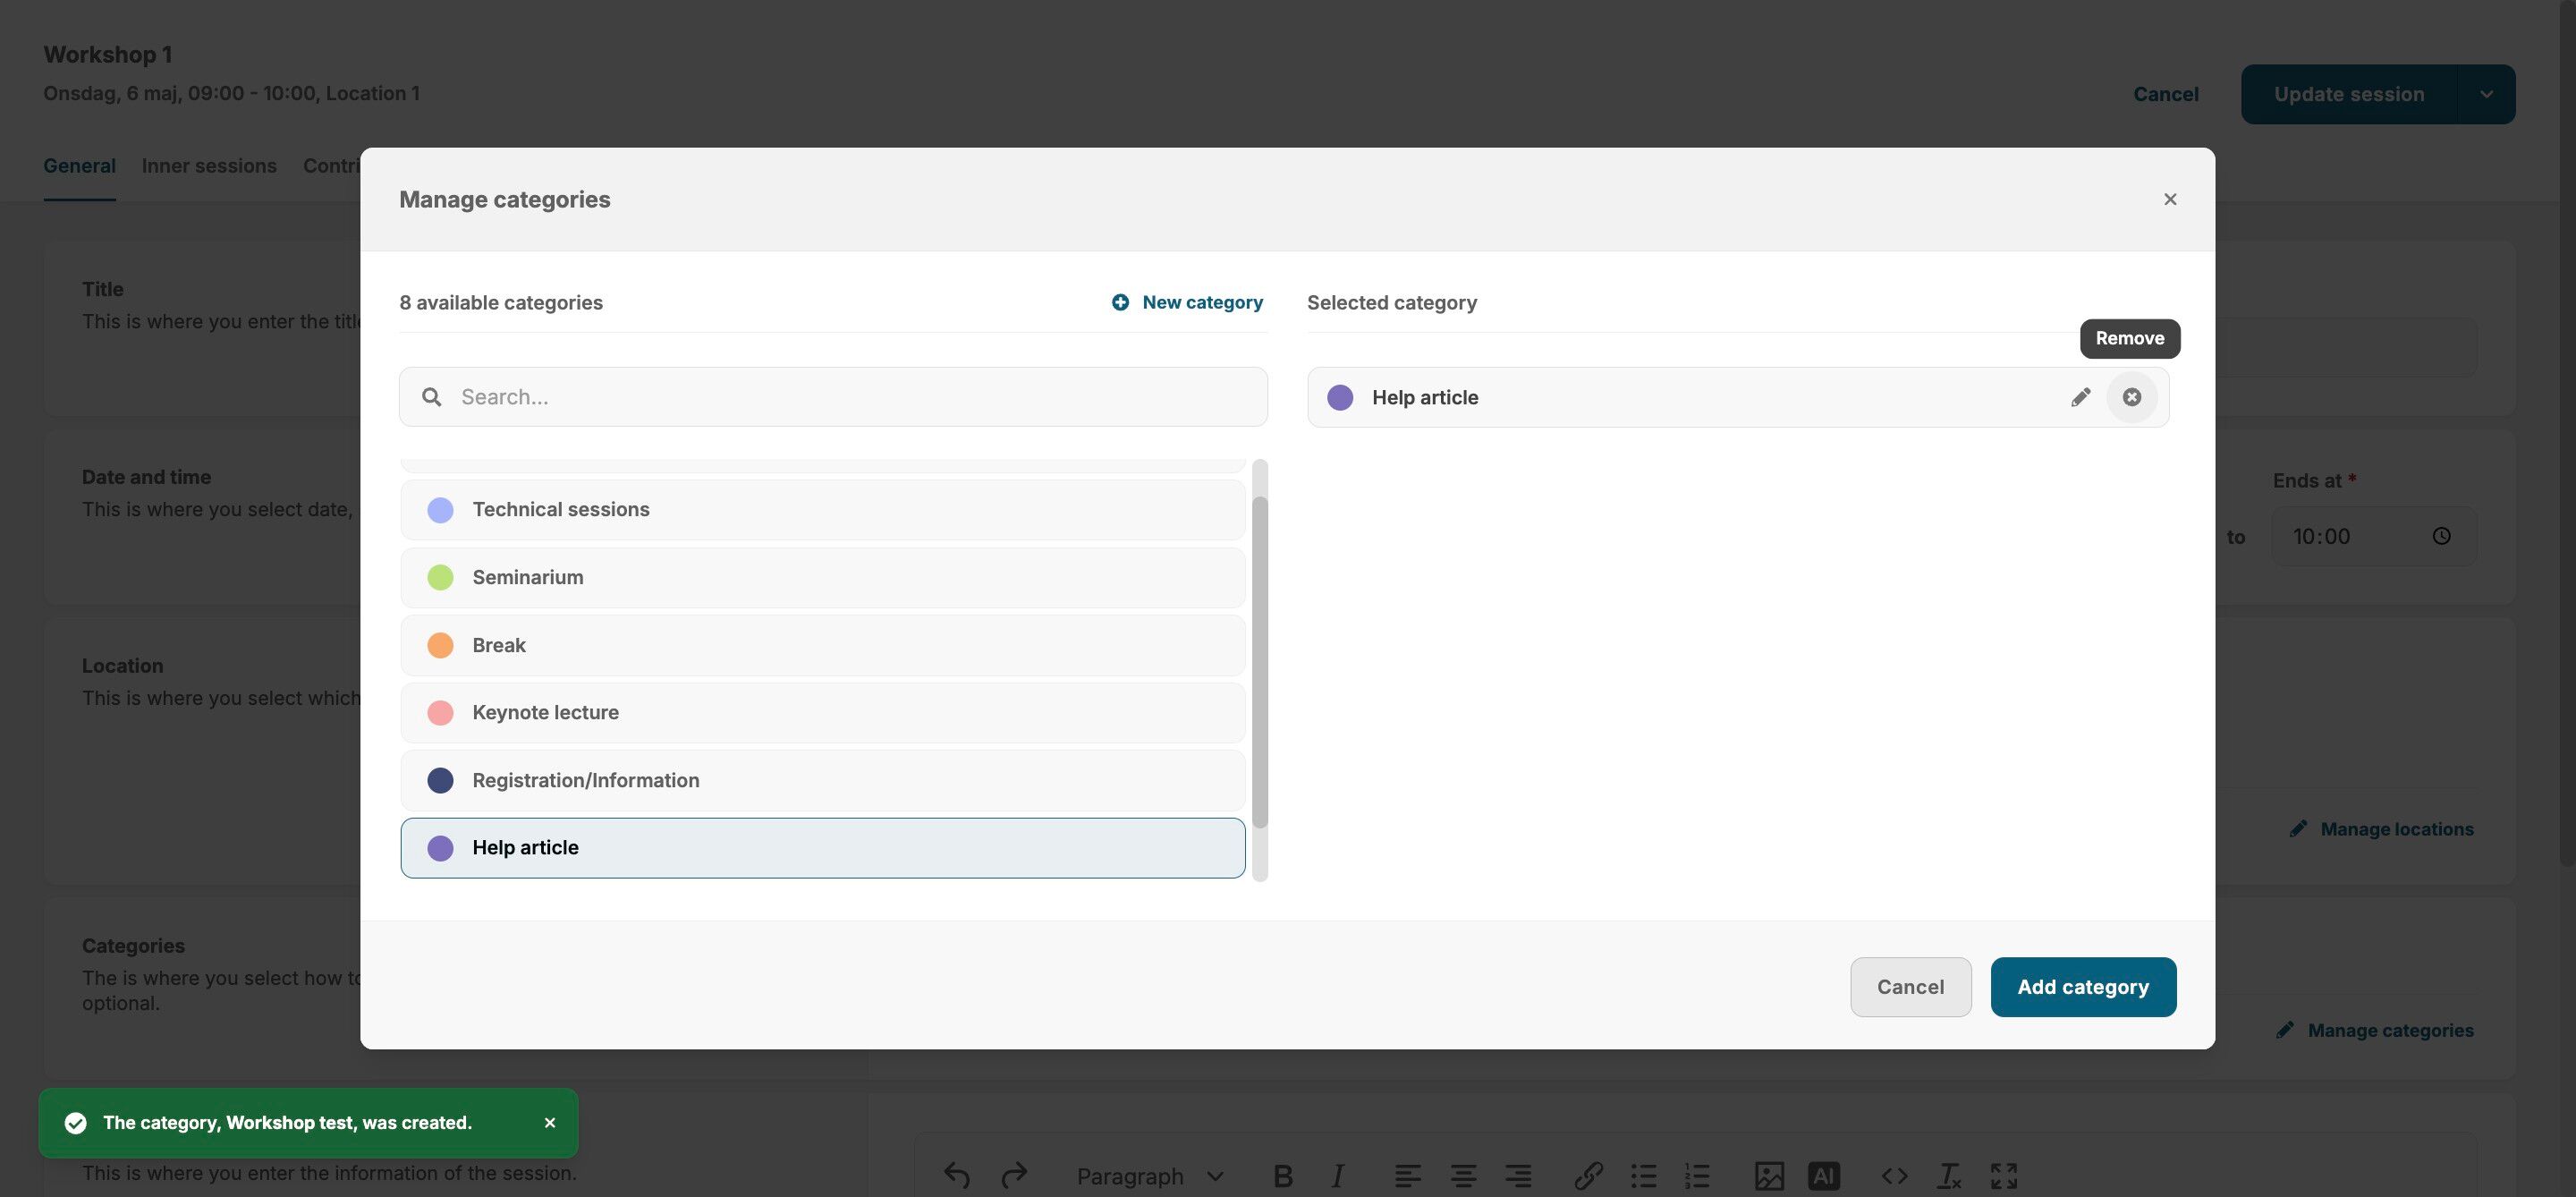Click the Bold formatting icon
The image size is (2576, 1197).
1283,1176
